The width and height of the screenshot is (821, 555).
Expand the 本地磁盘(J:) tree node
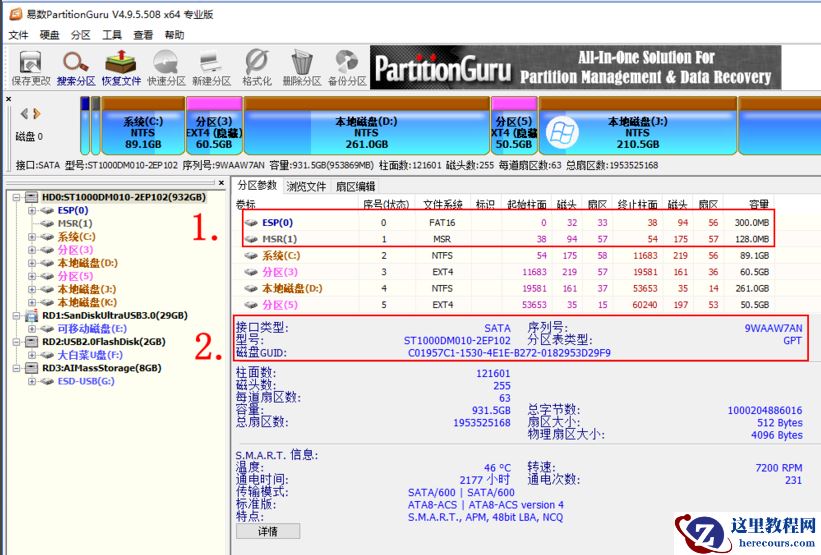pos(32,289)
